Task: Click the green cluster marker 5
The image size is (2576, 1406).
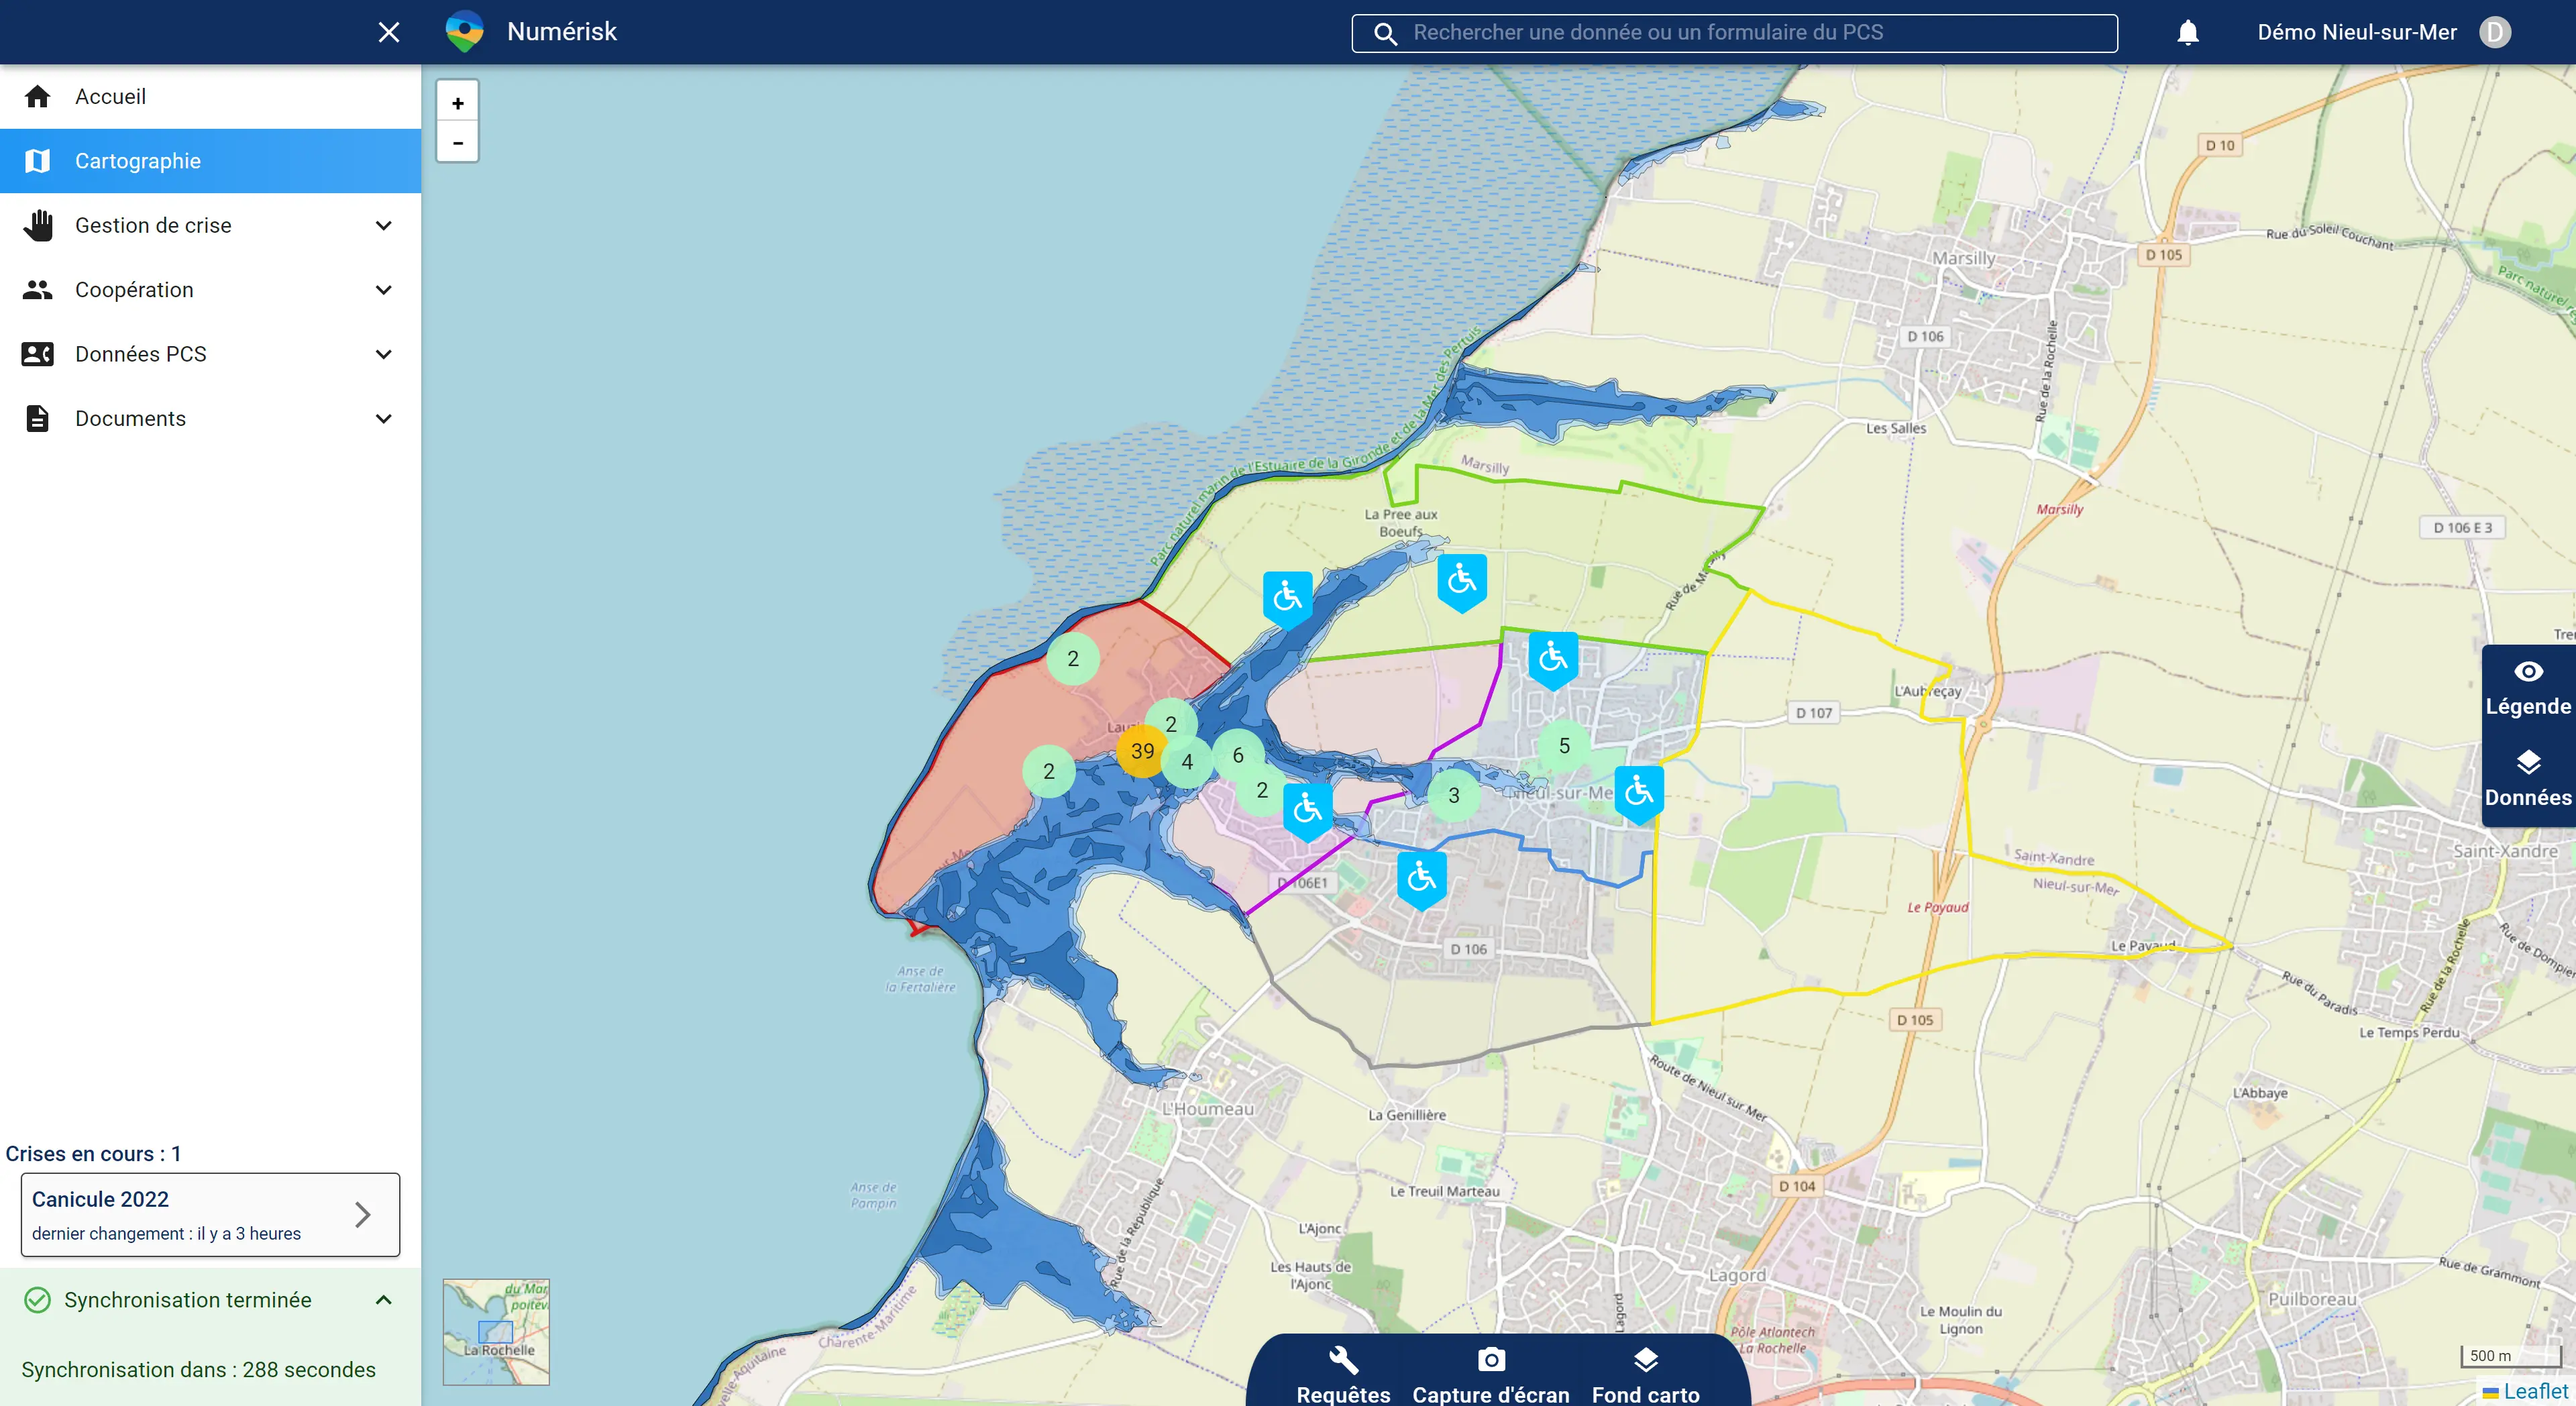Action: pyautogui.click(x=1564, y=746)
